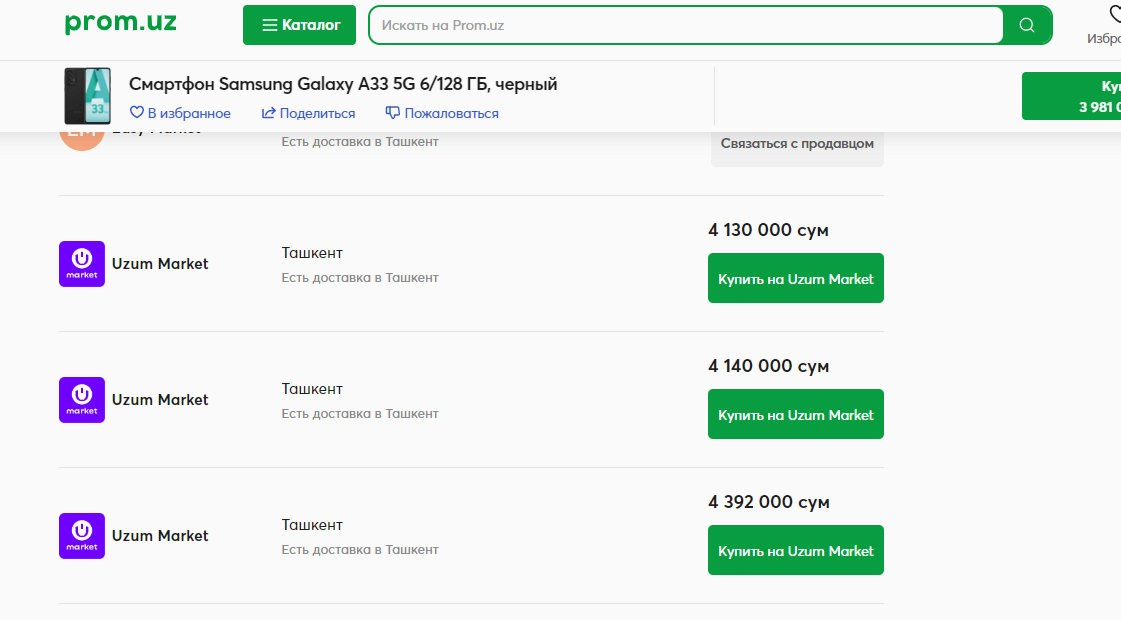
Task: Click Ташкент city text in 4 392 000 row
Action: pos(312,525)
